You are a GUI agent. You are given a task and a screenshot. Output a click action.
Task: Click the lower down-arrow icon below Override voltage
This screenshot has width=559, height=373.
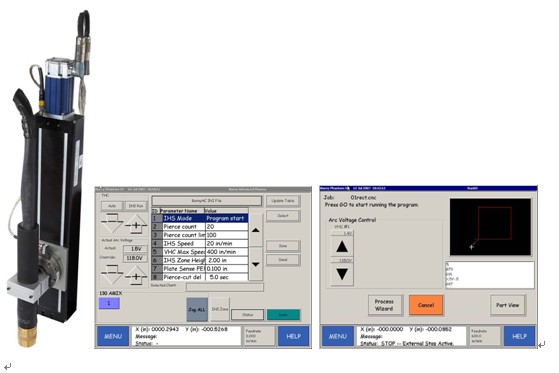[x=112, y=275]
